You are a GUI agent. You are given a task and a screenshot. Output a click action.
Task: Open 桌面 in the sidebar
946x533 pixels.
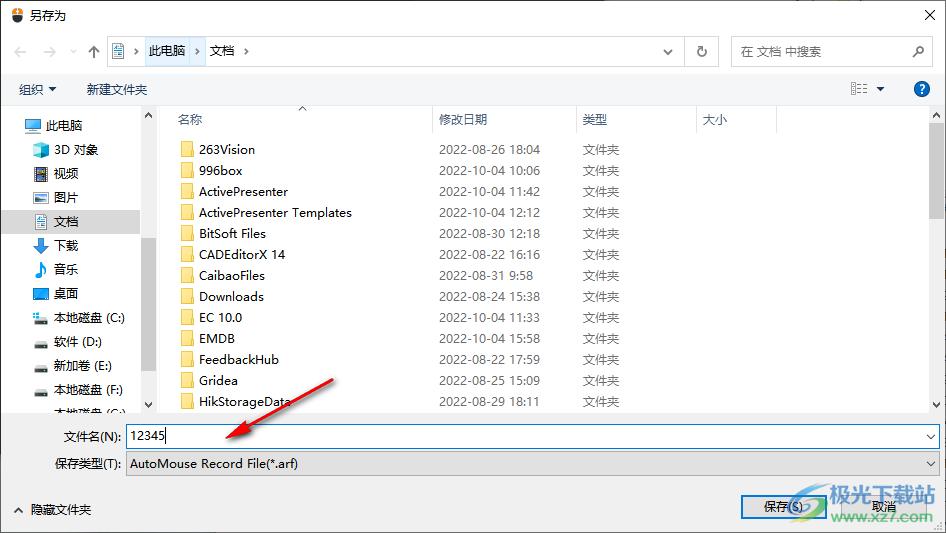56,293
